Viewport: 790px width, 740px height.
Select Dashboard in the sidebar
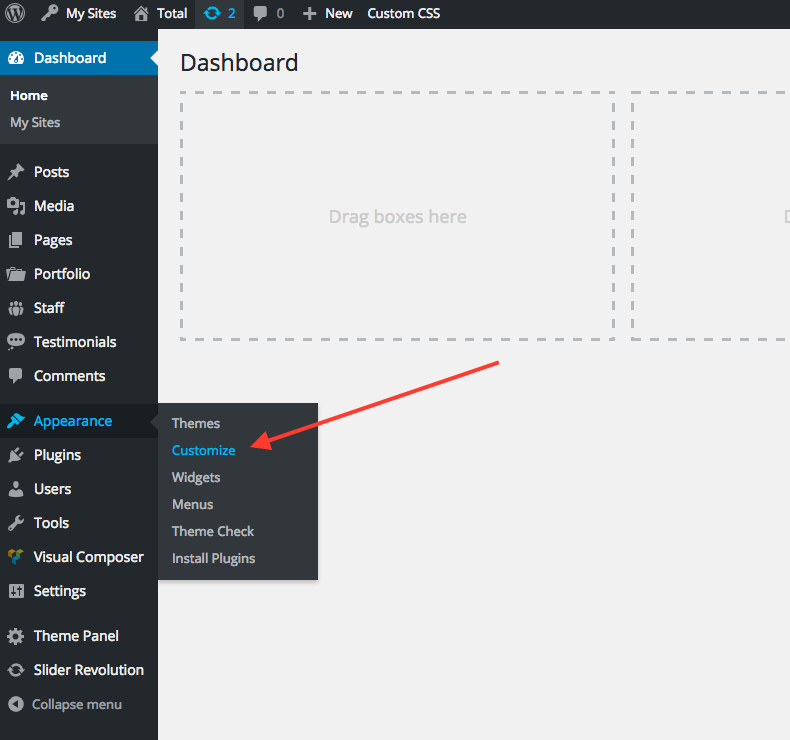point(70,58)
